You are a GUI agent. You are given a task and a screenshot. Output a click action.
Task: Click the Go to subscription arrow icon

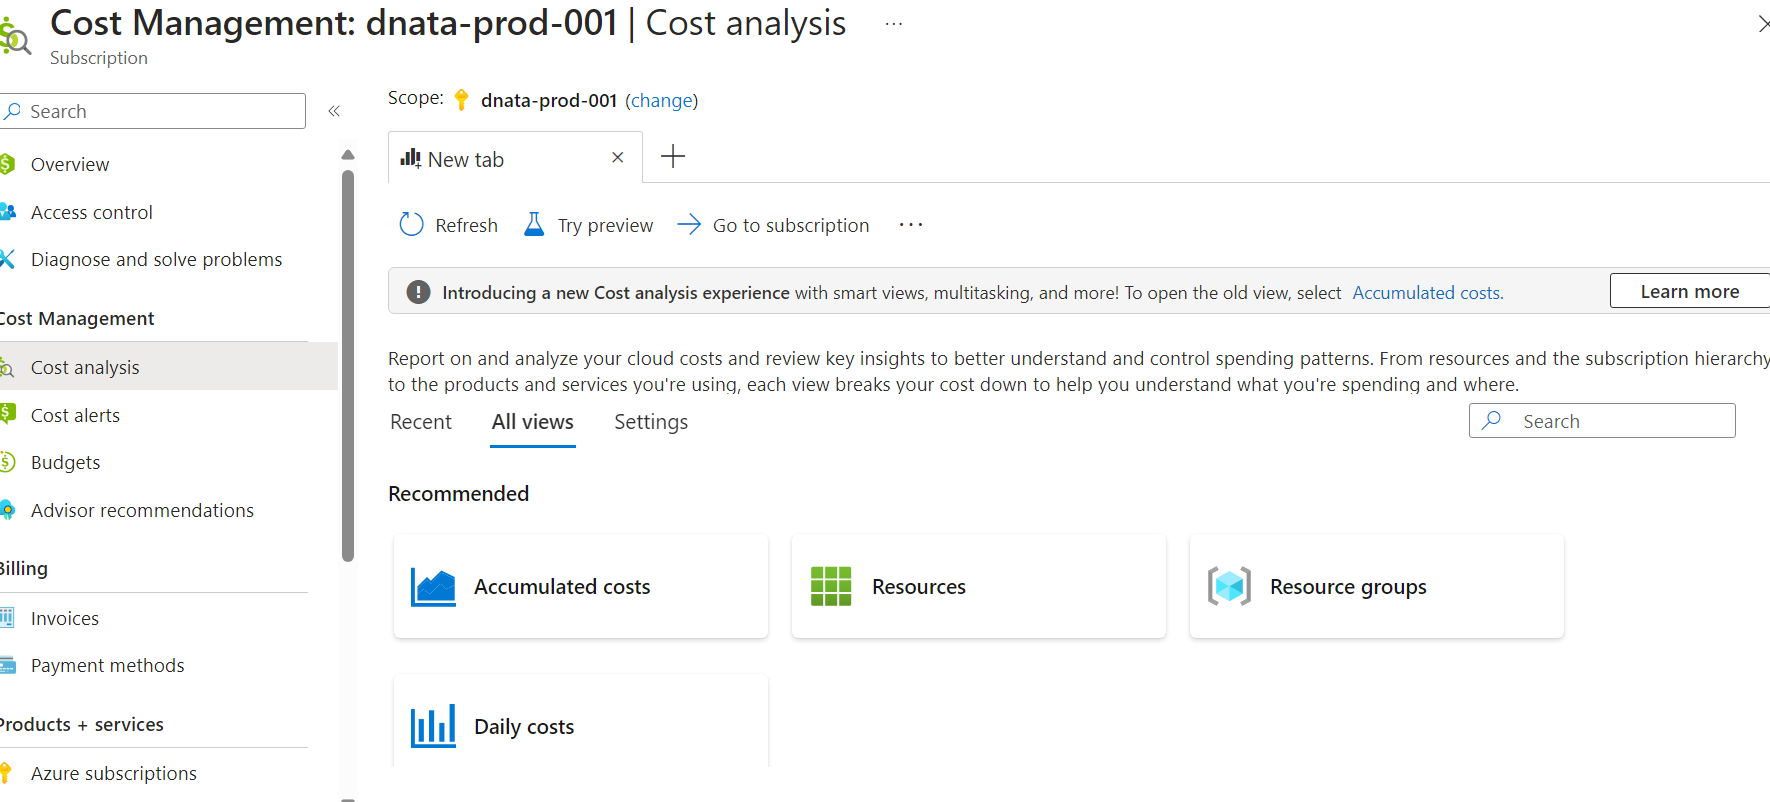689,224
